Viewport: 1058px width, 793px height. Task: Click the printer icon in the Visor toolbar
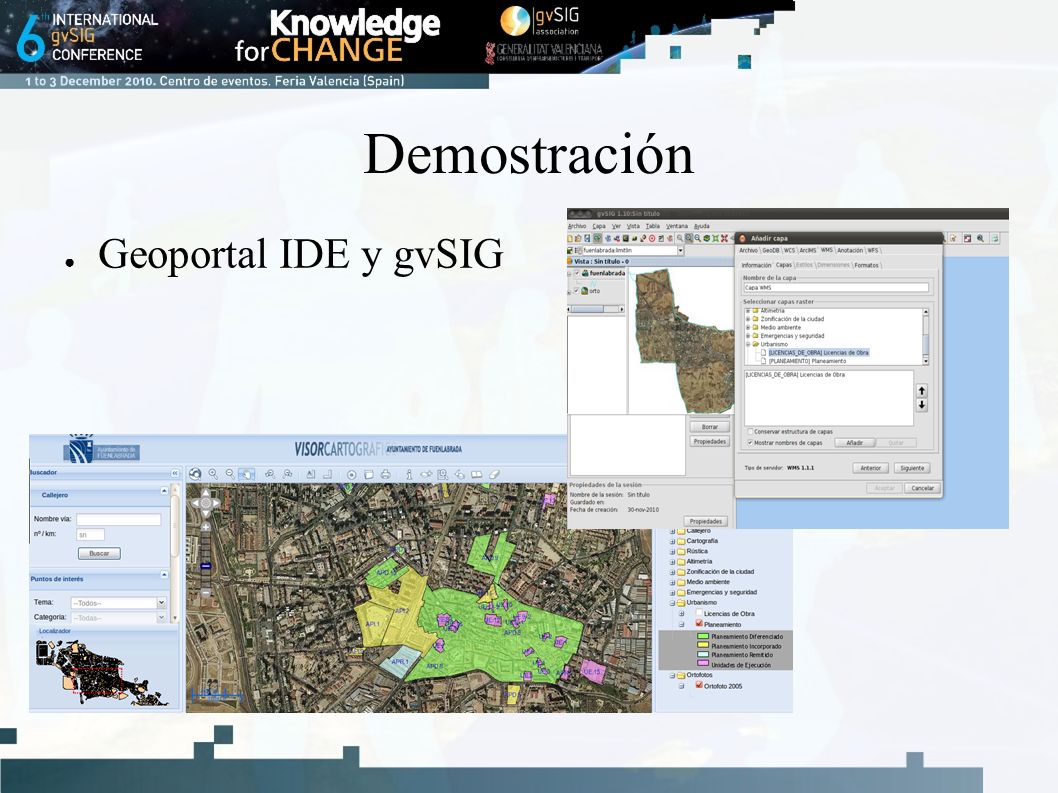[386, 474]
